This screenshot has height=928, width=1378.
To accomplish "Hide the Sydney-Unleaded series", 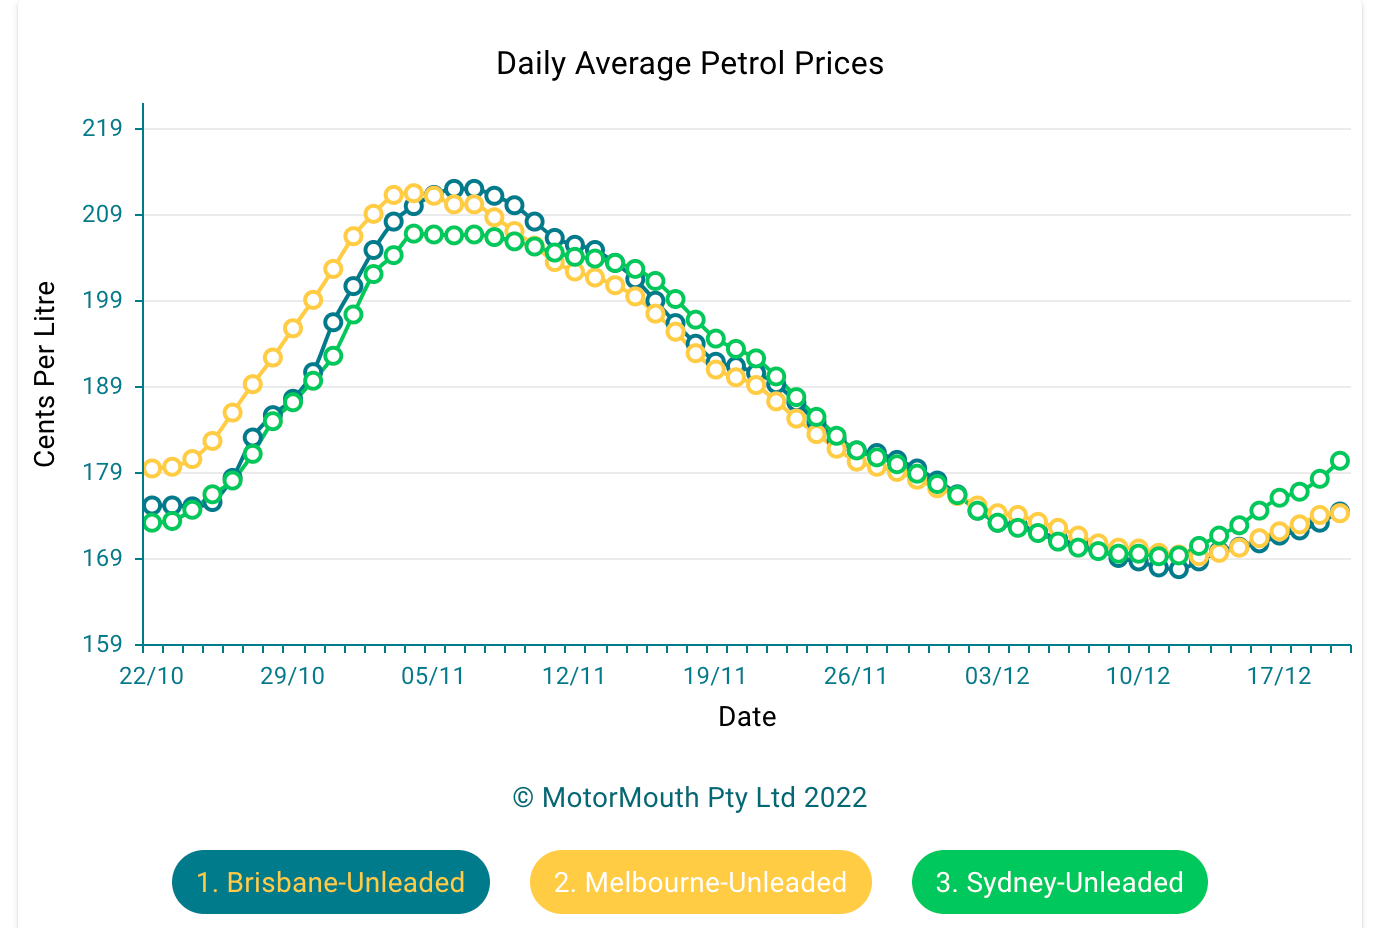I will click(x=1059, y=882).
